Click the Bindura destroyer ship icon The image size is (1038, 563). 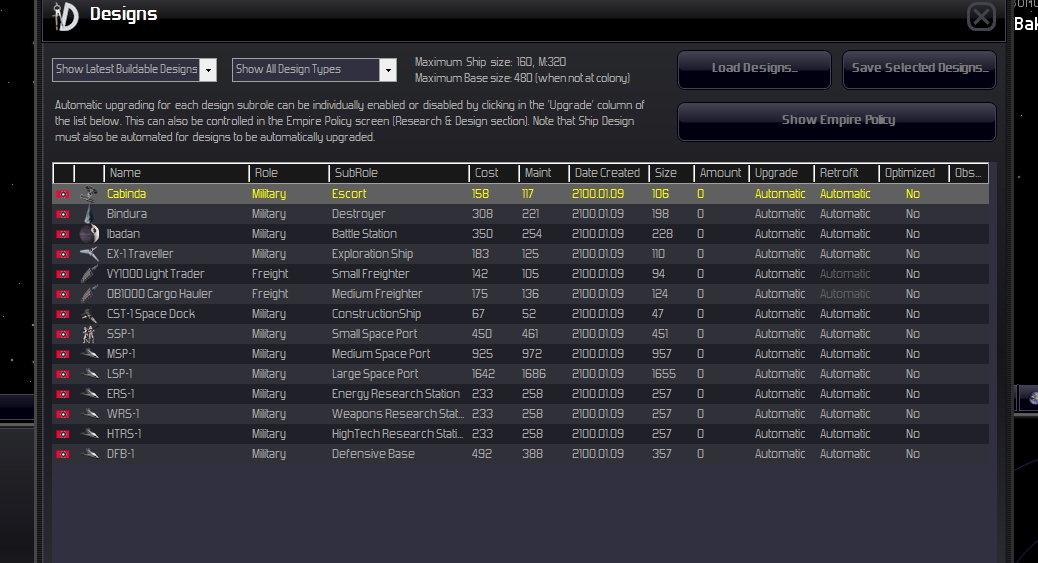[89, 214]
